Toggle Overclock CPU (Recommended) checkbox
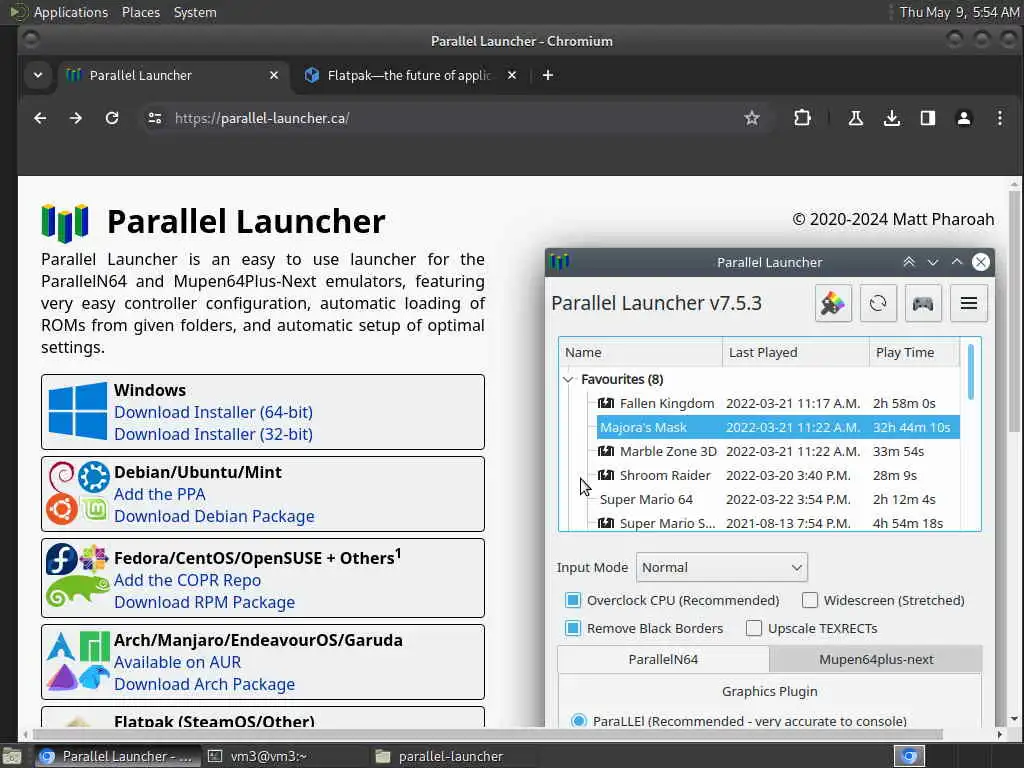 pyautogui.click(x=573, y=600)
